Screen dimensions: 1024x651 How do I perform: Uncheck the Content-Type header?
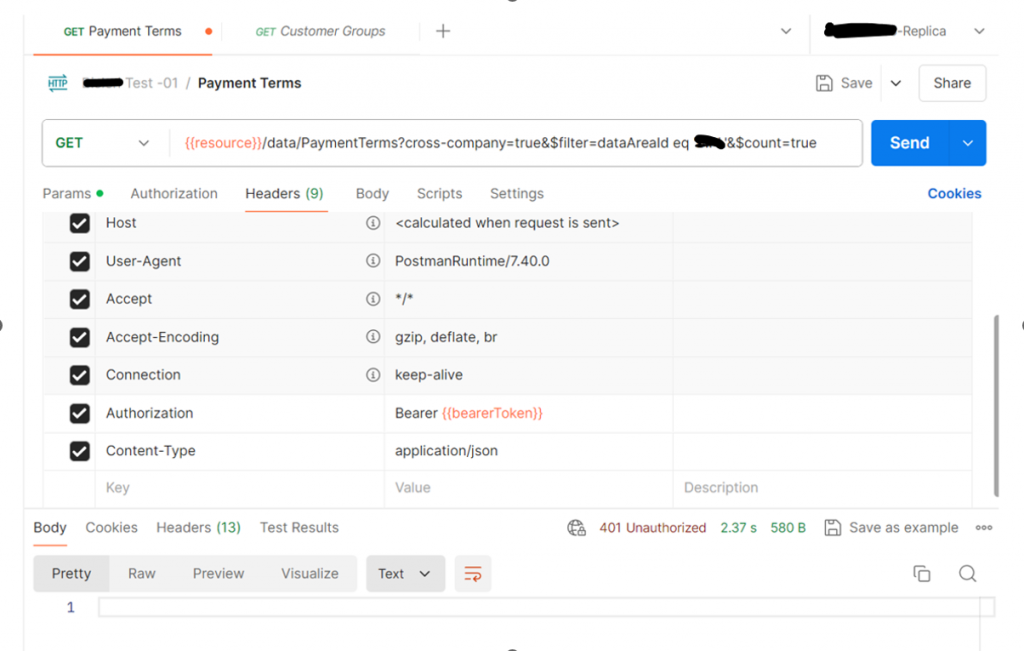coord(79,451)
